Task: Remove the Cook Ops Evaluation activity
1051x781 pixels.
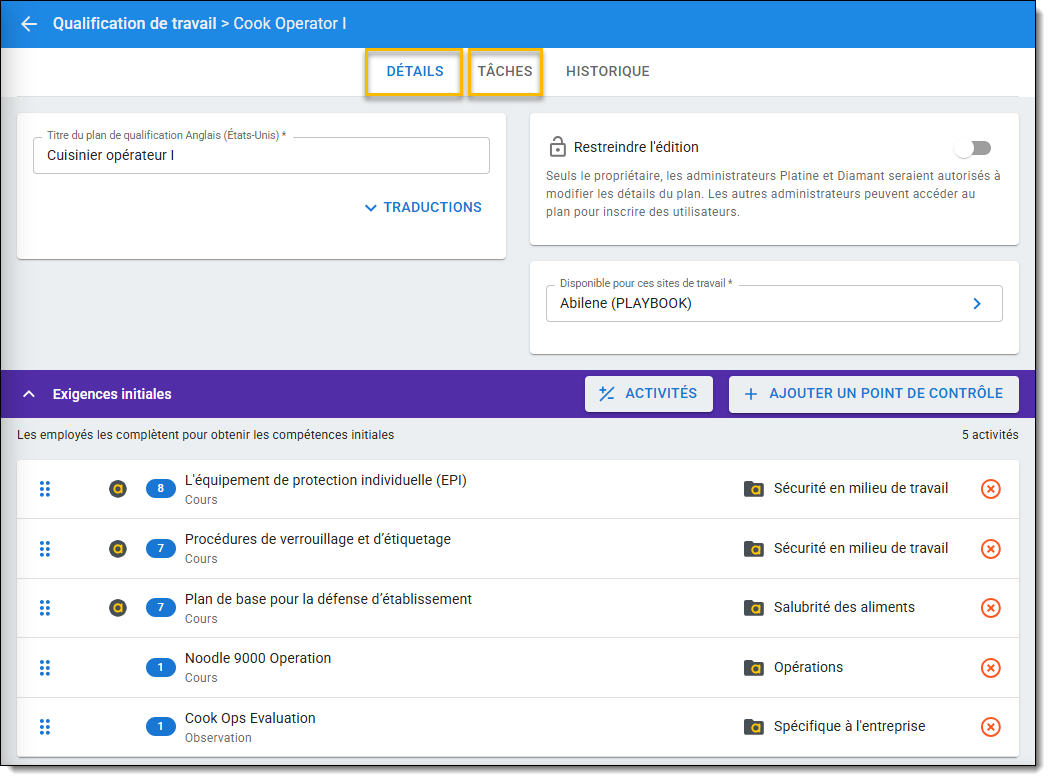Action: click(989, 727)
